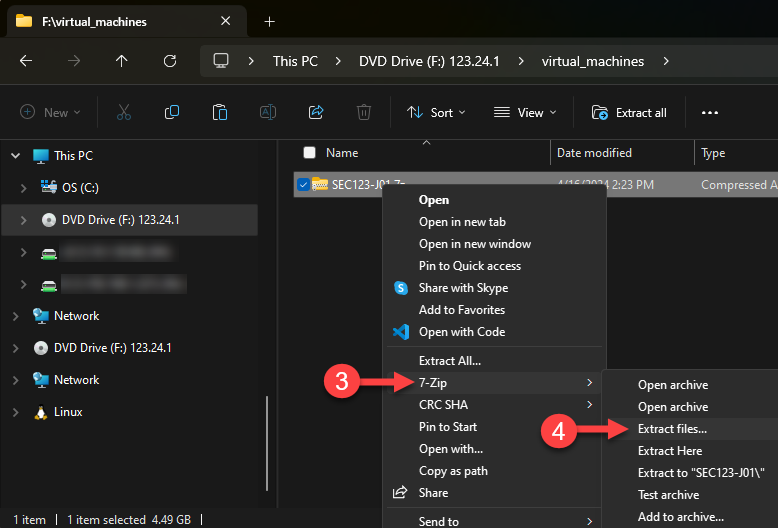Screen dimensions: 778x528
Task: Click the Extract all toolbar button
Action: [x=629, y=113]
